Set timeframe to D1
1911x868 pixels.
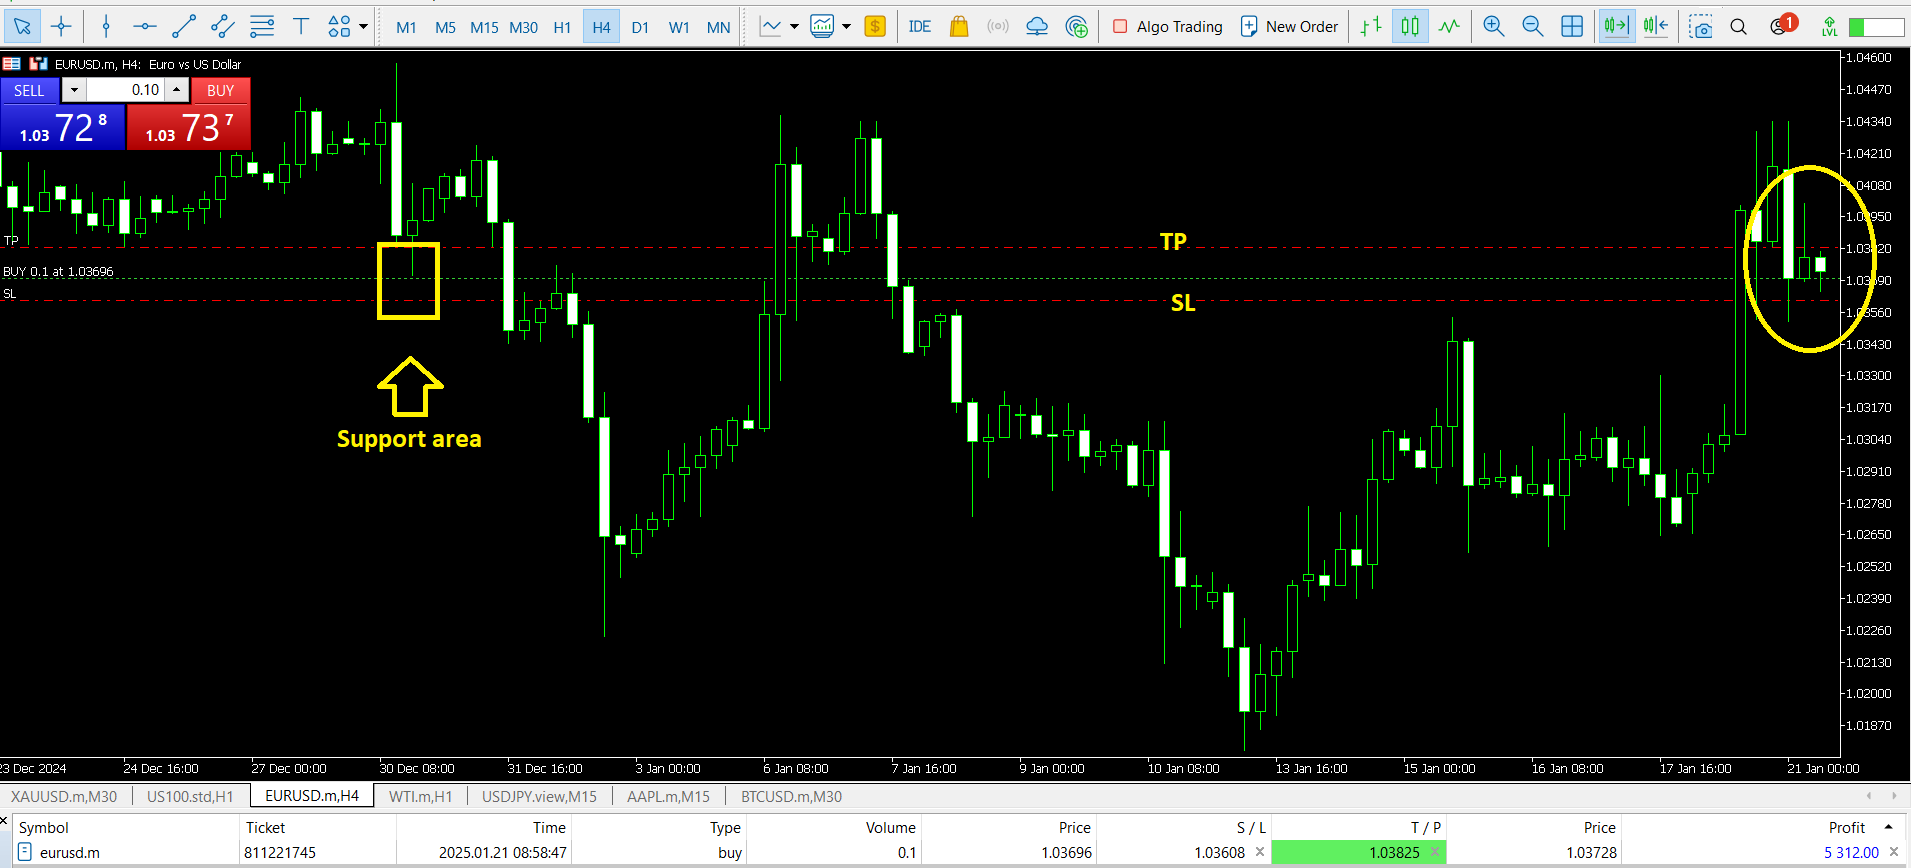(x=640, y=27)
